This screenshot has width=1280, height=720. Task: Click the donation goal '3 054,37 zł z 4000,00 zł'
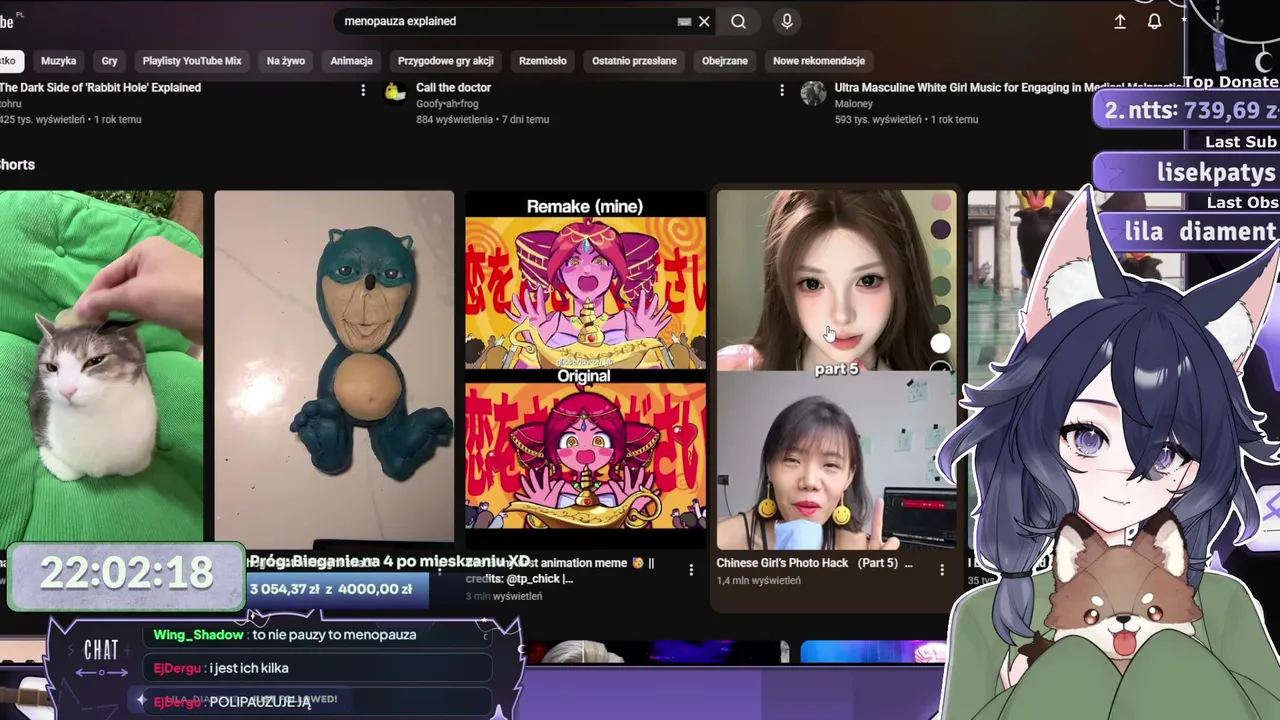[x=330, y=589]
